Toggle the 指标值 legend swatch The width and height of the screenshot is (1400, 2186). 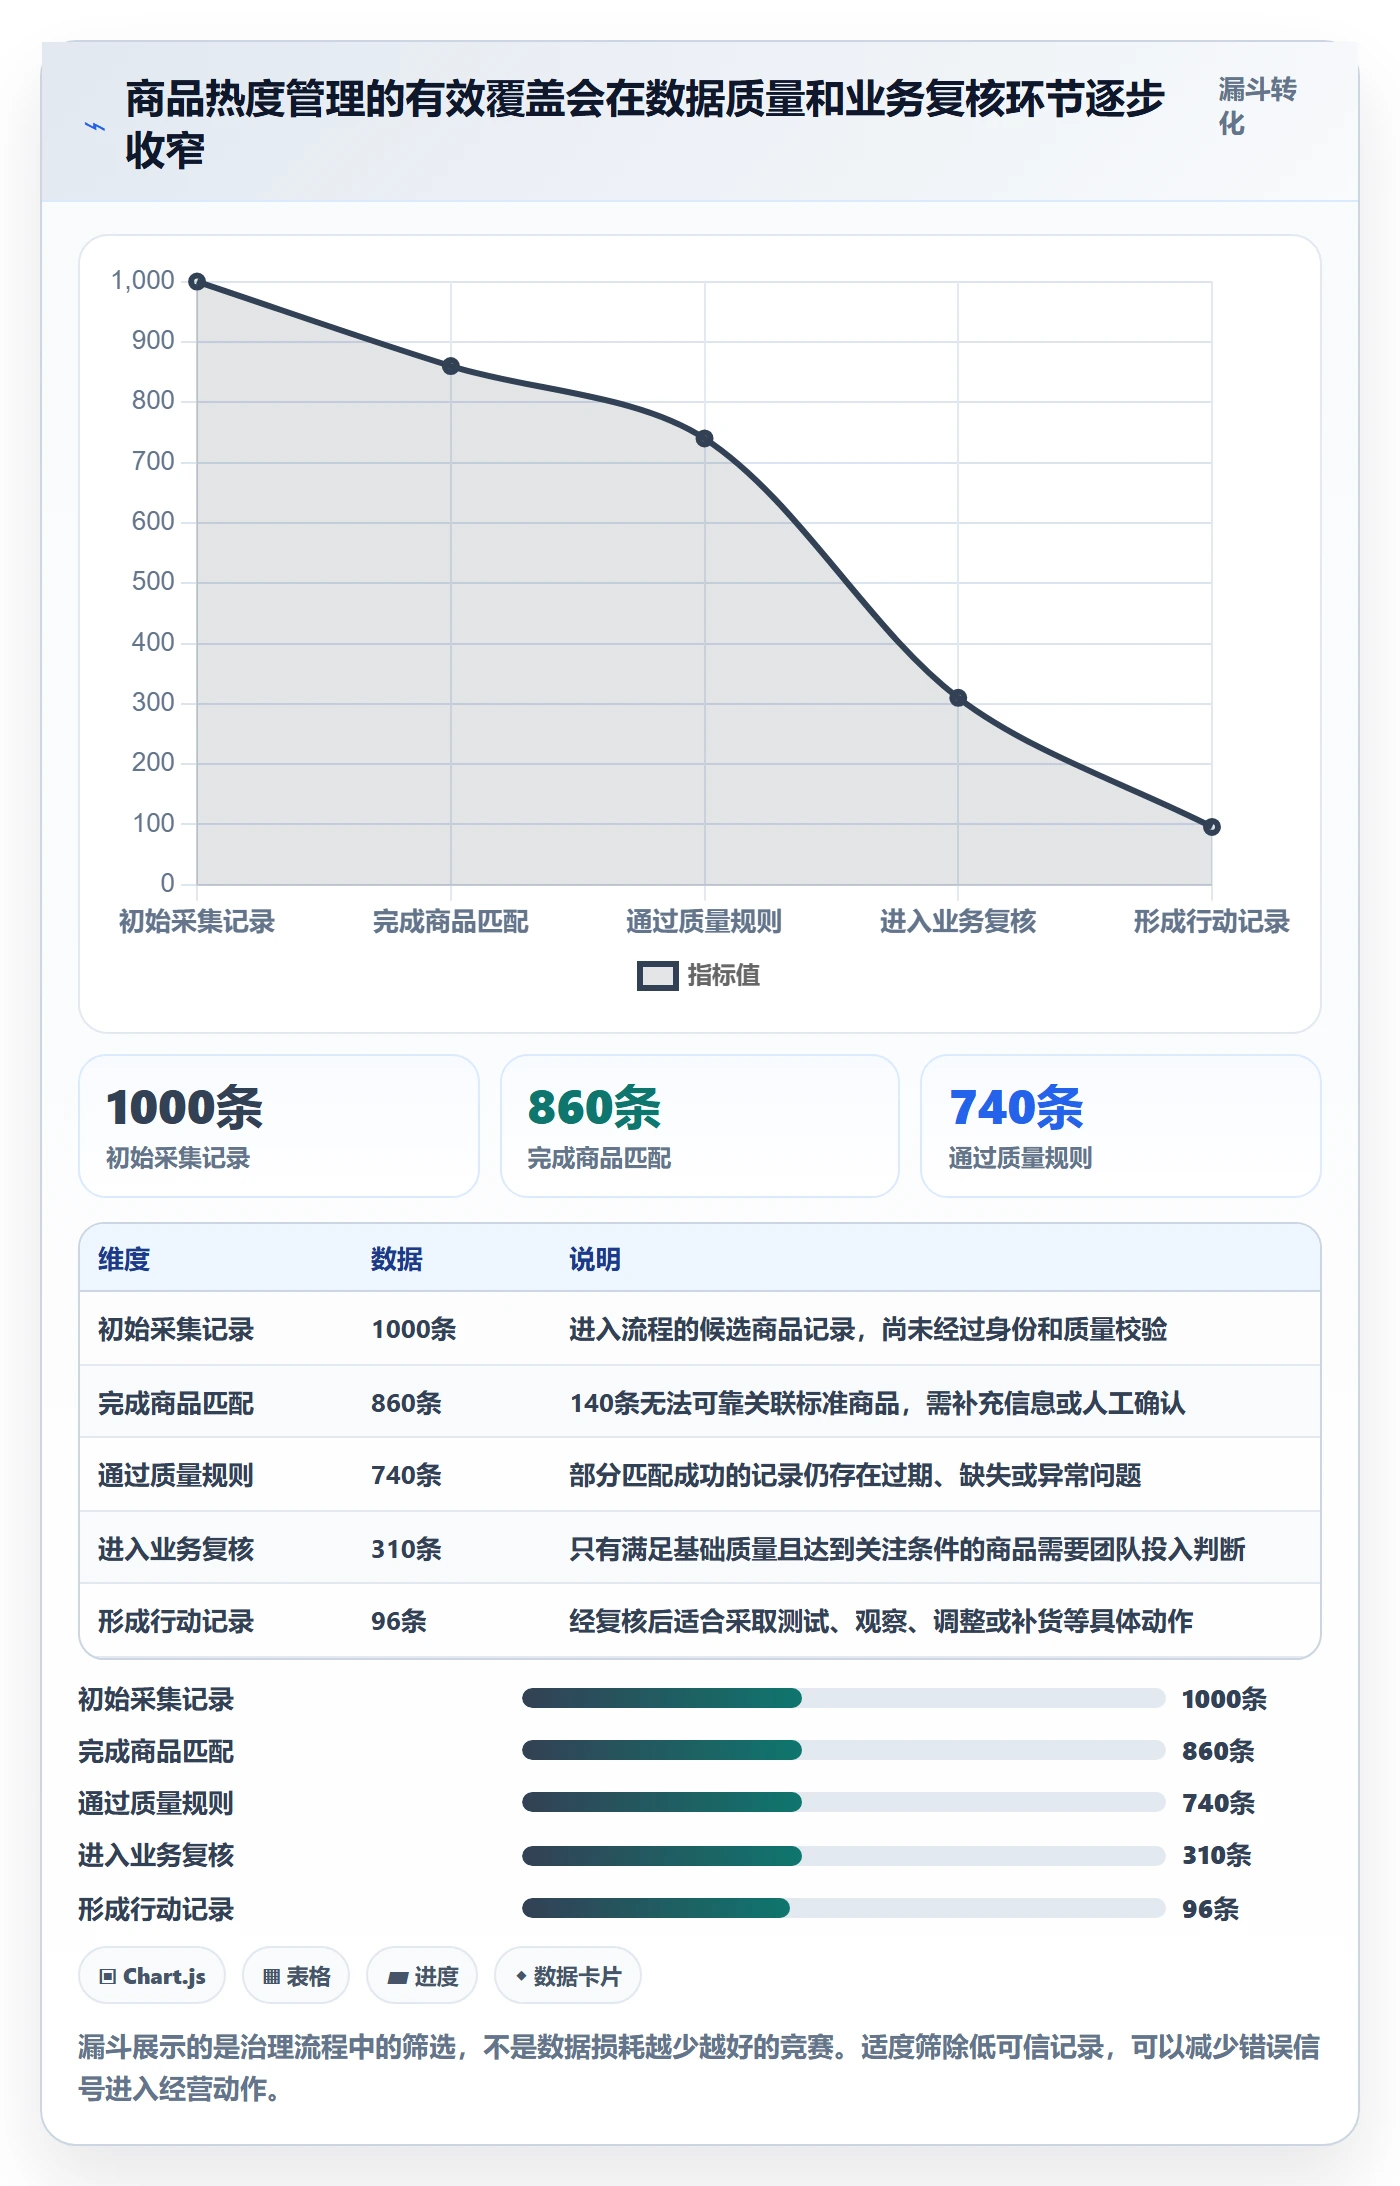[x=657, y=976]
